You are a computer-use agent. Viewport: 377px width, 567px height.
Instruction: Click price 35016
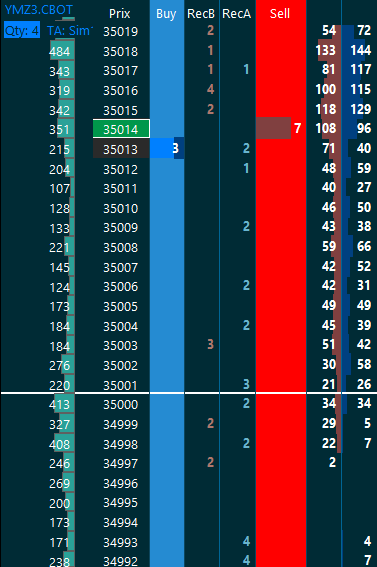click(x=120, y=90)
